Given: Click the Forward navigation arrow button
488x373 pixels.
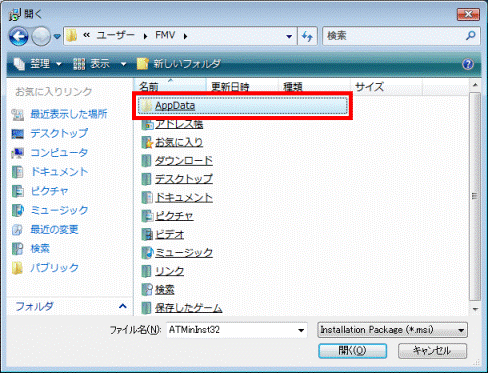Looking at the screenshot, I should (41, 36).
